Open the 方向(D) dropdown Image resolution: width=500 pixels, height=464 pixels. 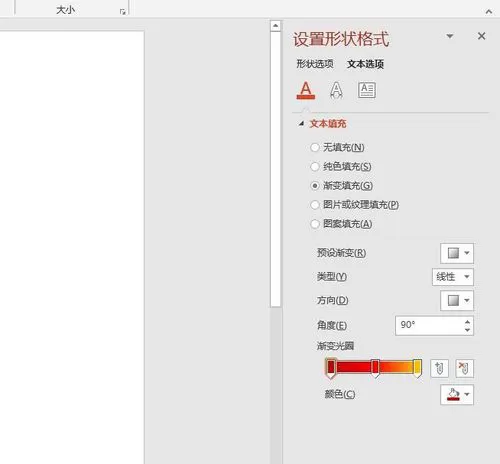(x=457, y=301)
